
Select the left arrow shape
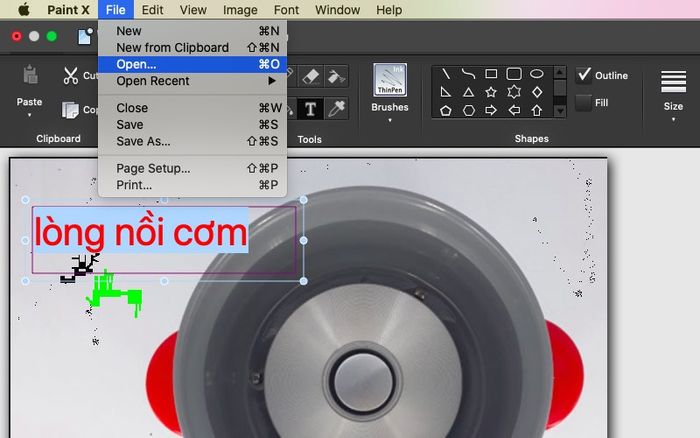click(x=514, y=110)
